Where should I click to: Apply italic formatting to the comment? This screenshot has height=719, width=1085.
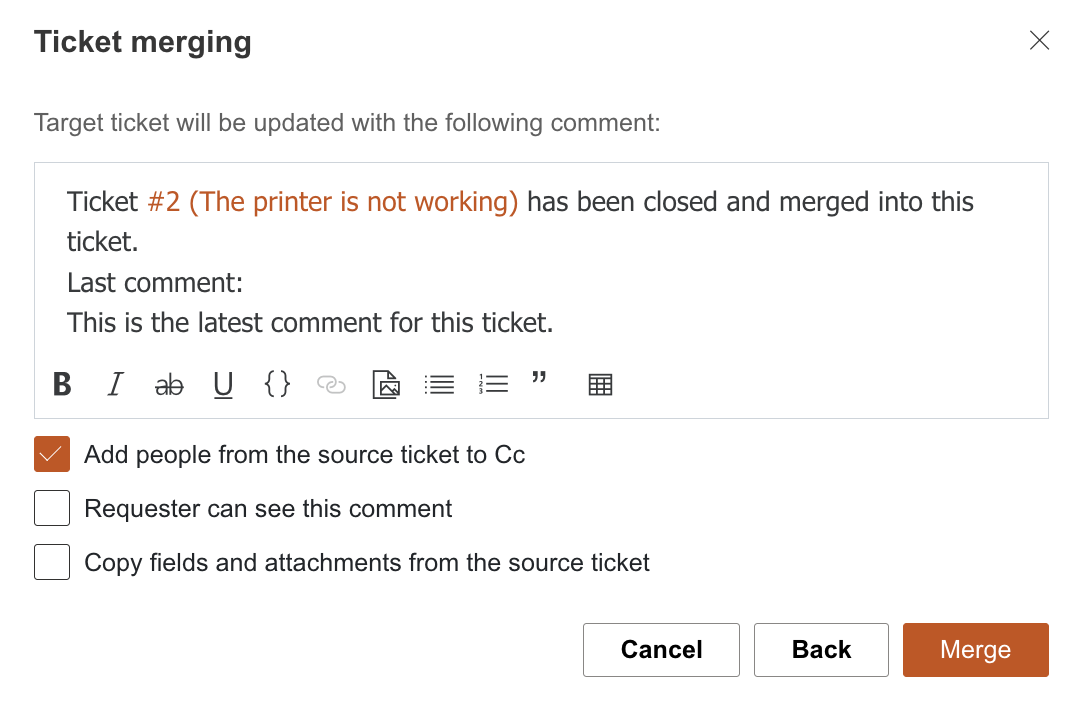click(x=115, y=384)
